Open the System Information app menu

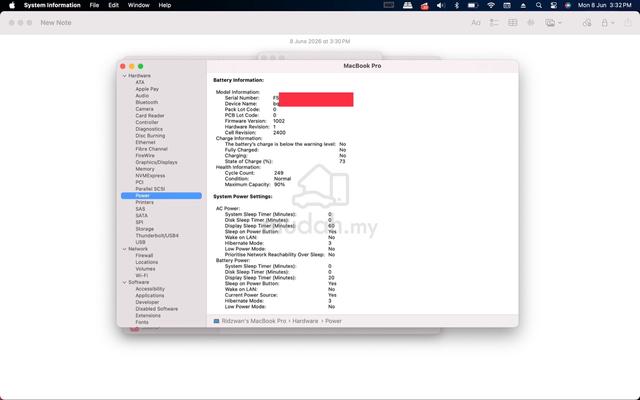click(52, 5)
